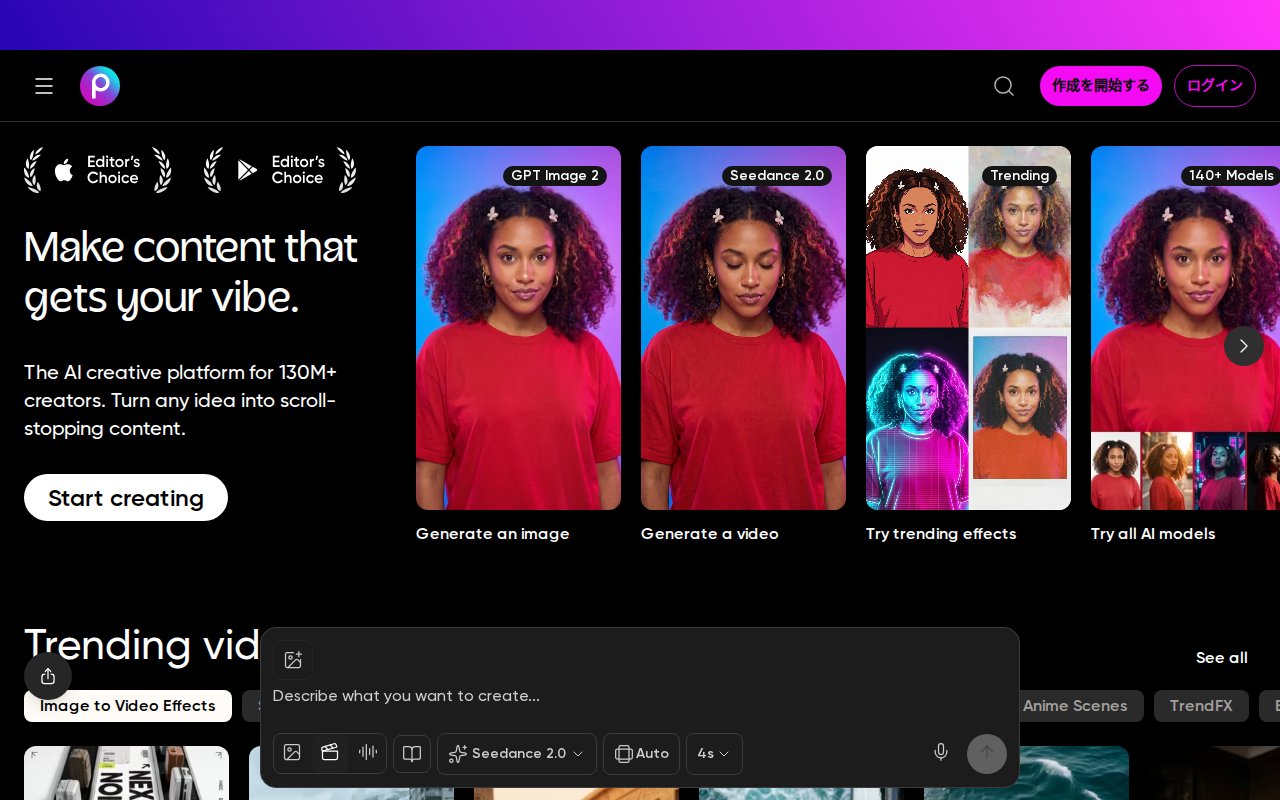Select video generation mode icon
Viewport: 1280px width, 800px height.
click(x=330, y=753)
